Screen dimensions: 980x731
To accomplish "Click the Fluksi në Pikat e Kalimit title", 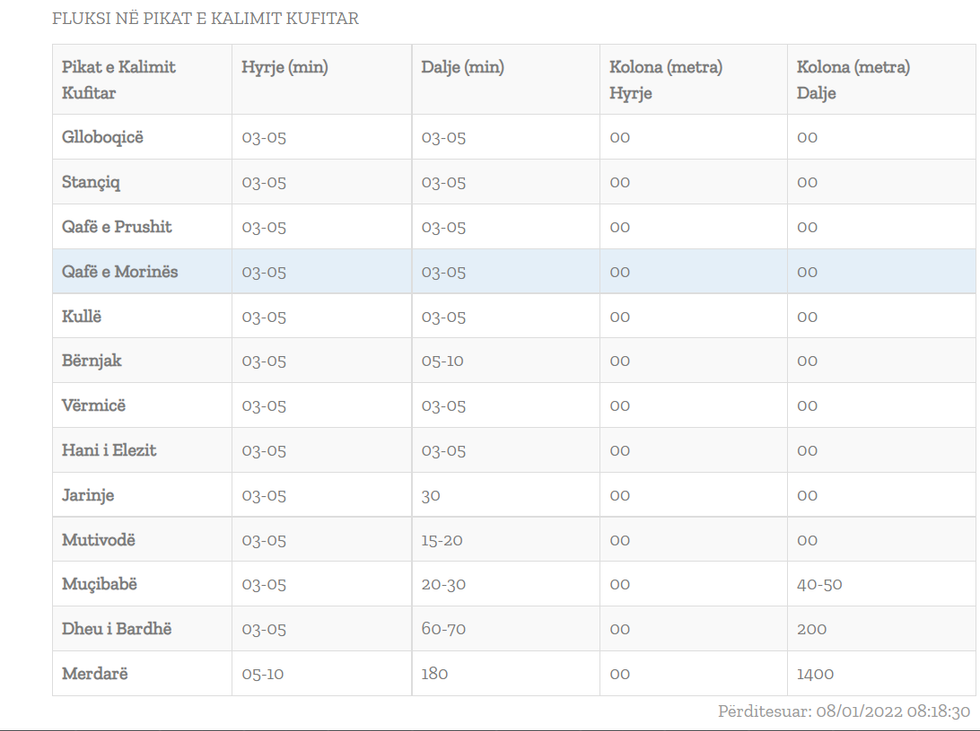I will tap(205, 19).
